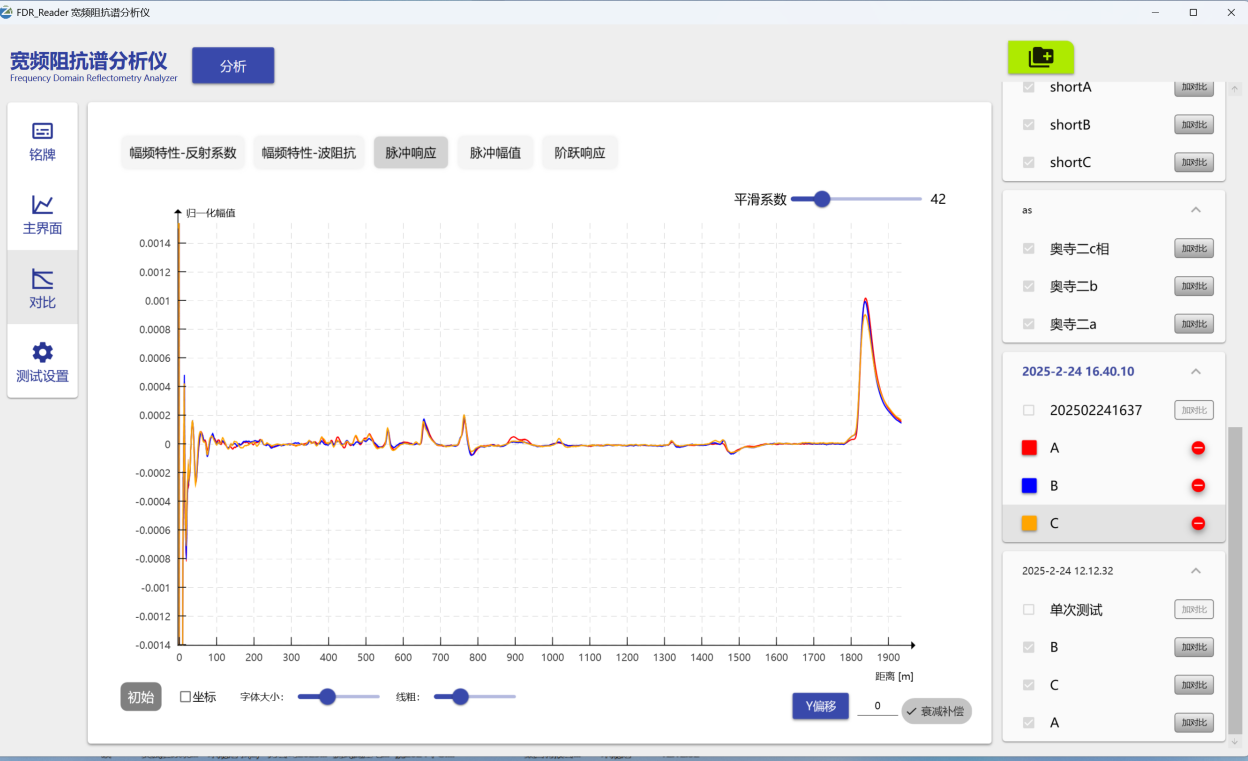Adjust the 平滑系数 smoothing slider
The height and width of the screenshot is (761, 1248).
point(820,198)
